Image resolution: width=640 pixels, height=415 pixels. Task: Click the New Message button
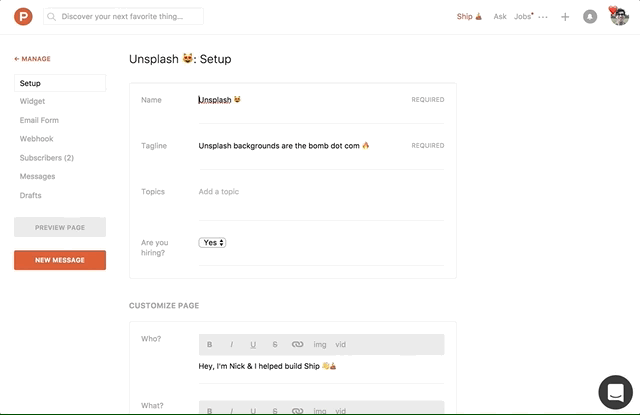(60, 260)
